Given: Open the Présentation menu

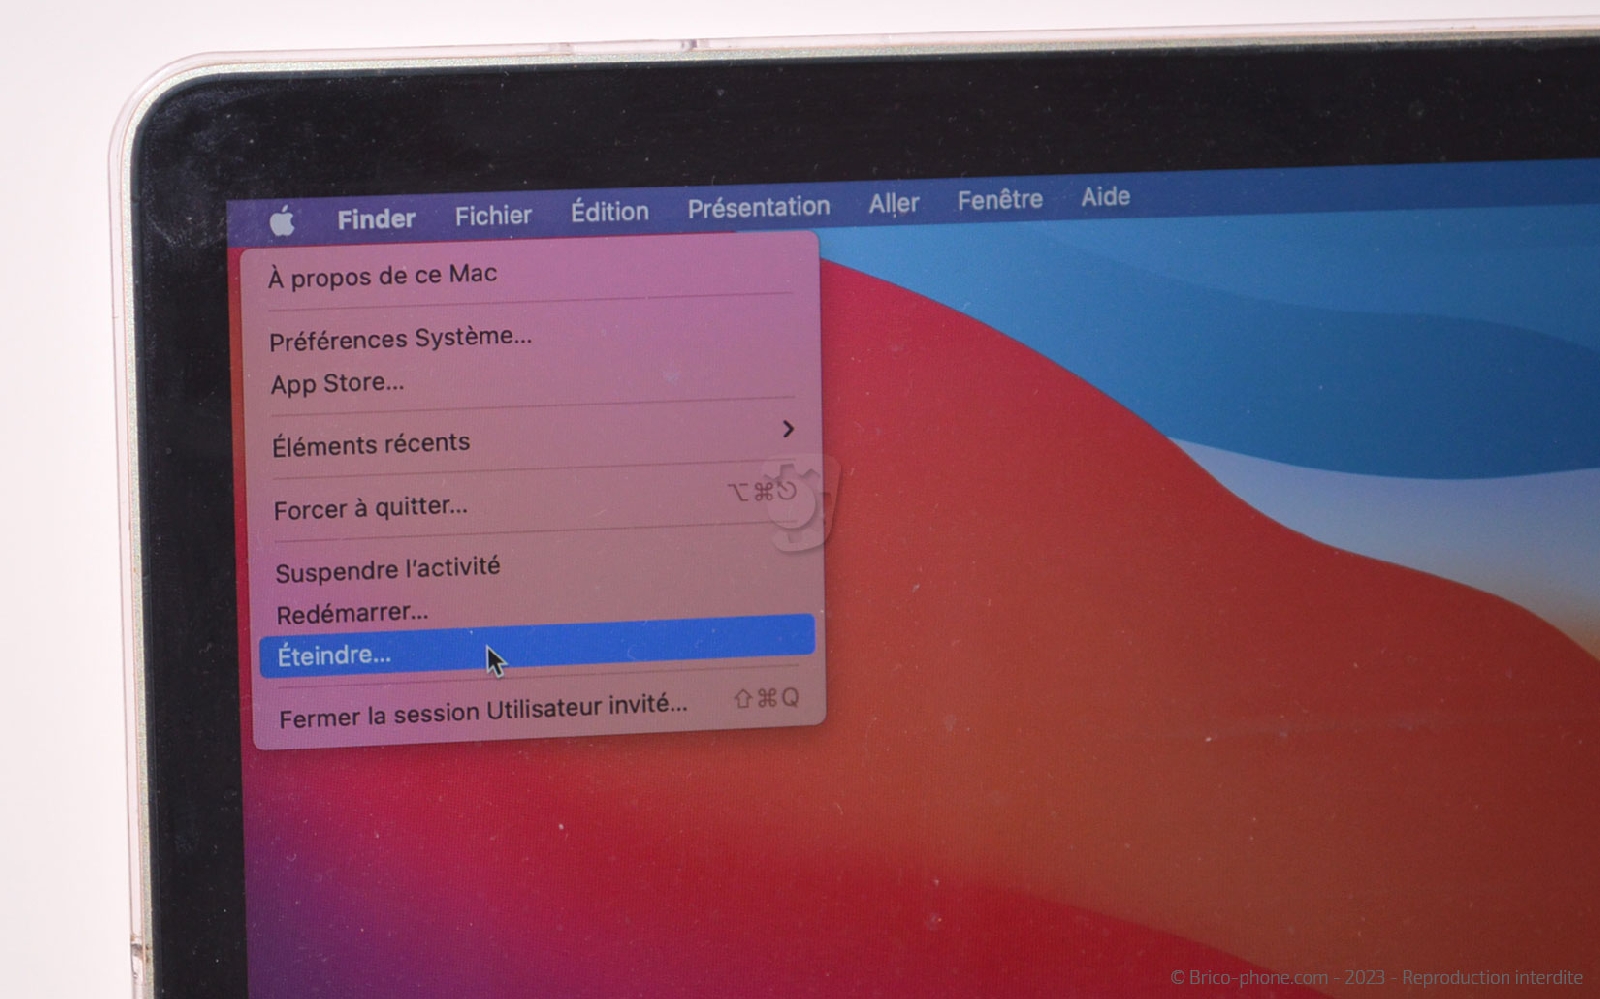Looking at the screenshot, I should click(x=758, y=207).
